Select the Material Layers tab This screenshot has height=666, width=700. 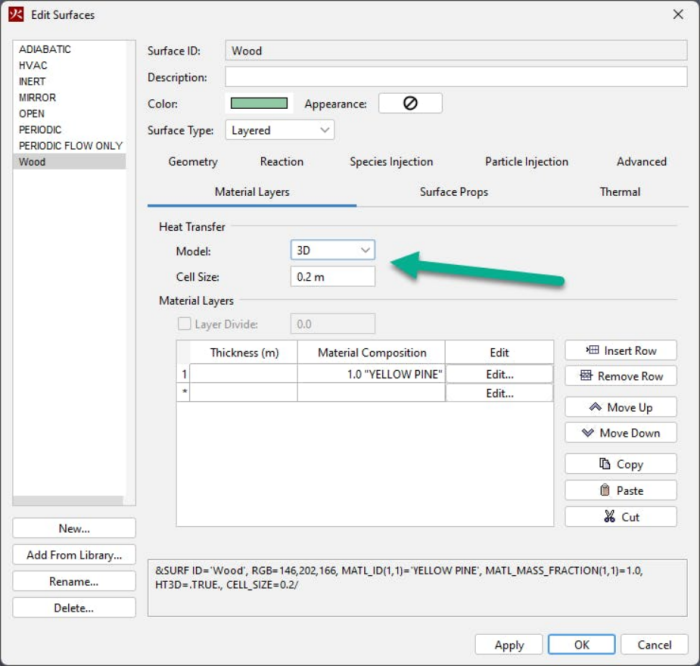pos(252,192)
